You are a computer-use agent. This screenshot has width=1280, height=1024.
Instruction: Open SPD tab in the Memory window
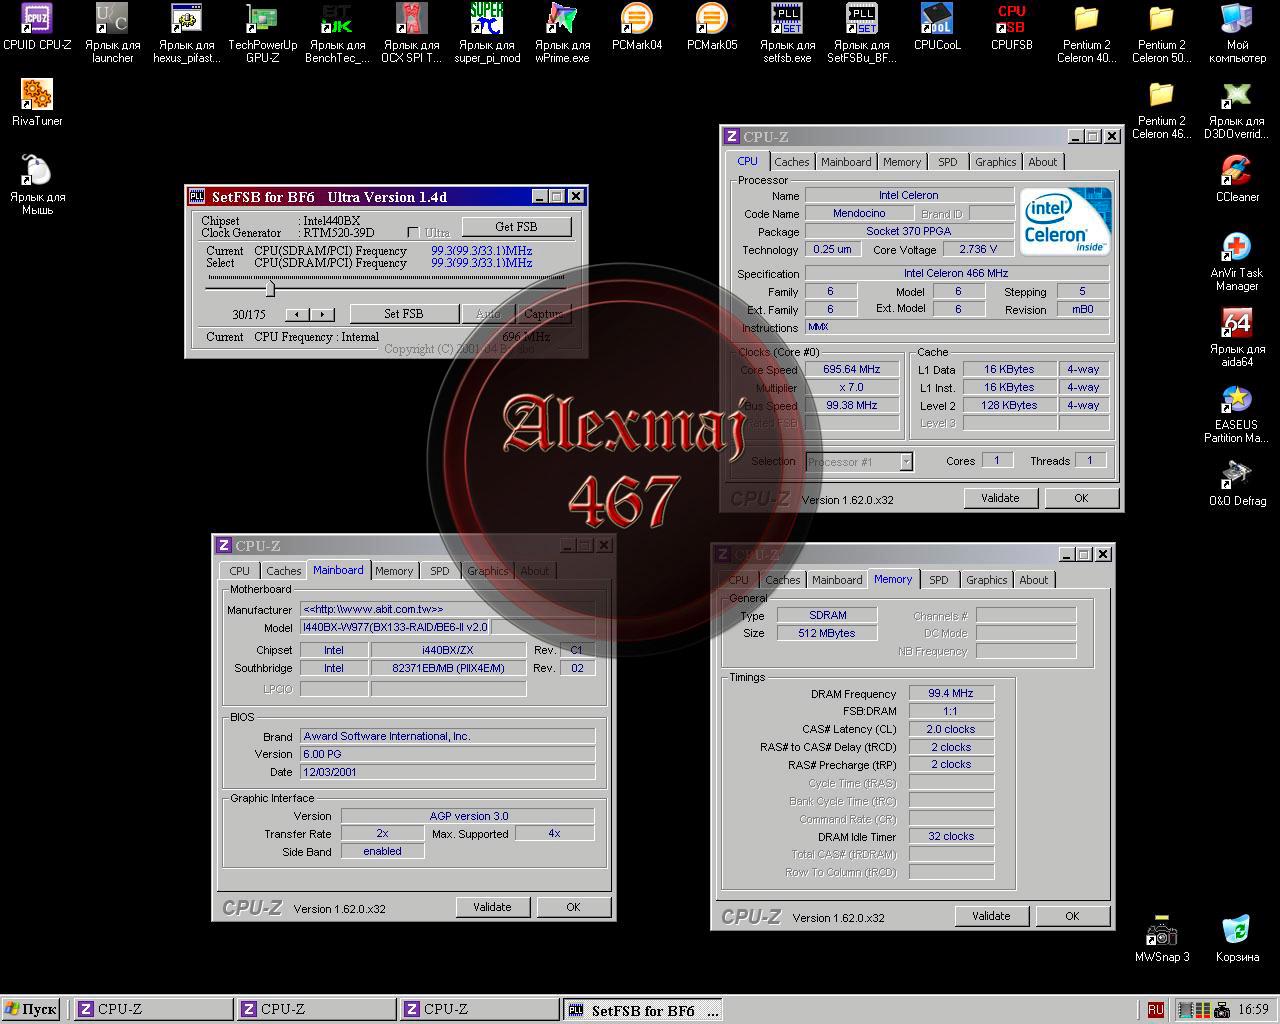[938, 580]
